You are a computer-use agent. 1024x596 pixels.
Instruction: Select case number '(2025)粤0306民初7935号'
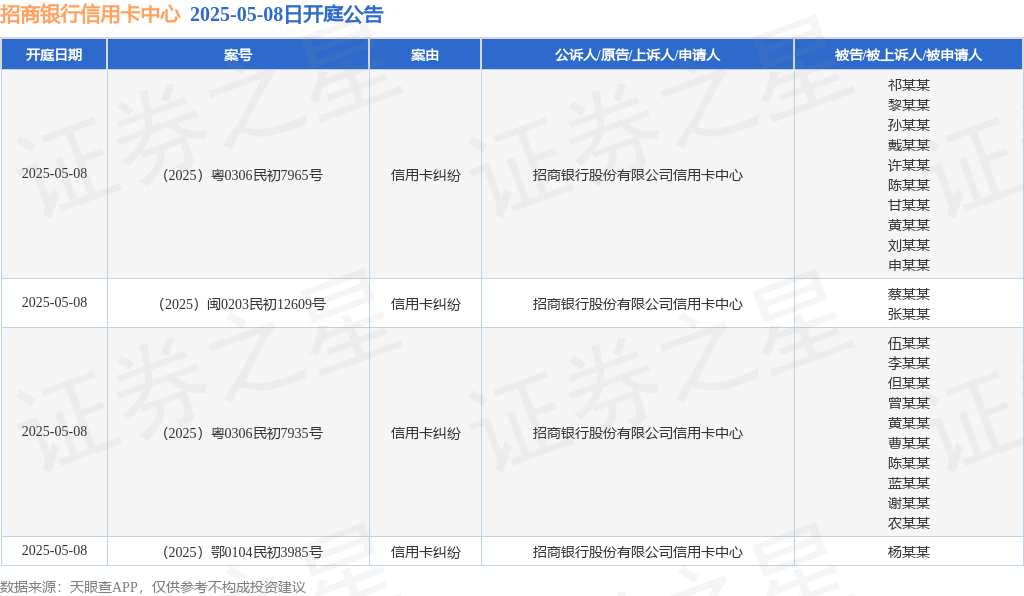pos(242,433)
